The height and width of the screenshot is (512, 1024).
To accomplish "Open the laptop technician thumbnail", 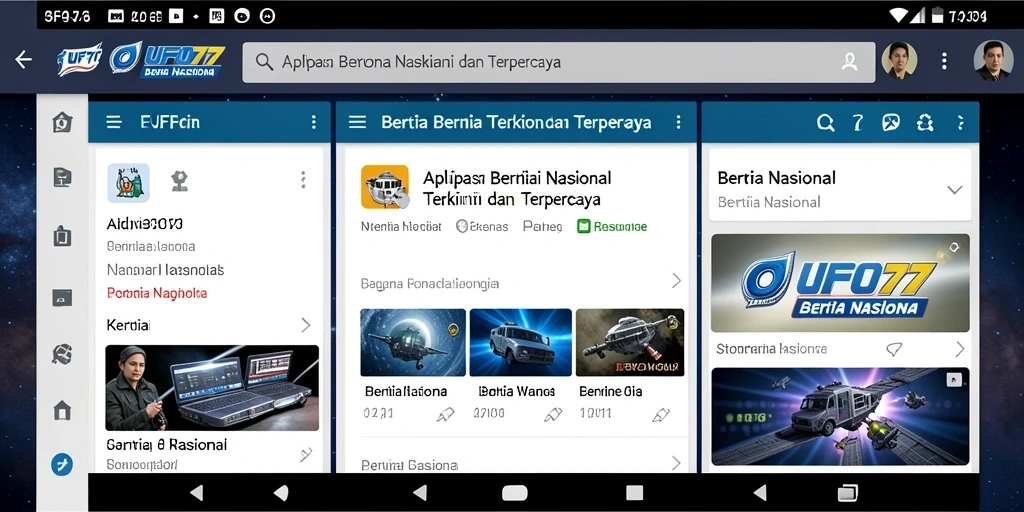I will pyautogui.click(x=212, y=388).
